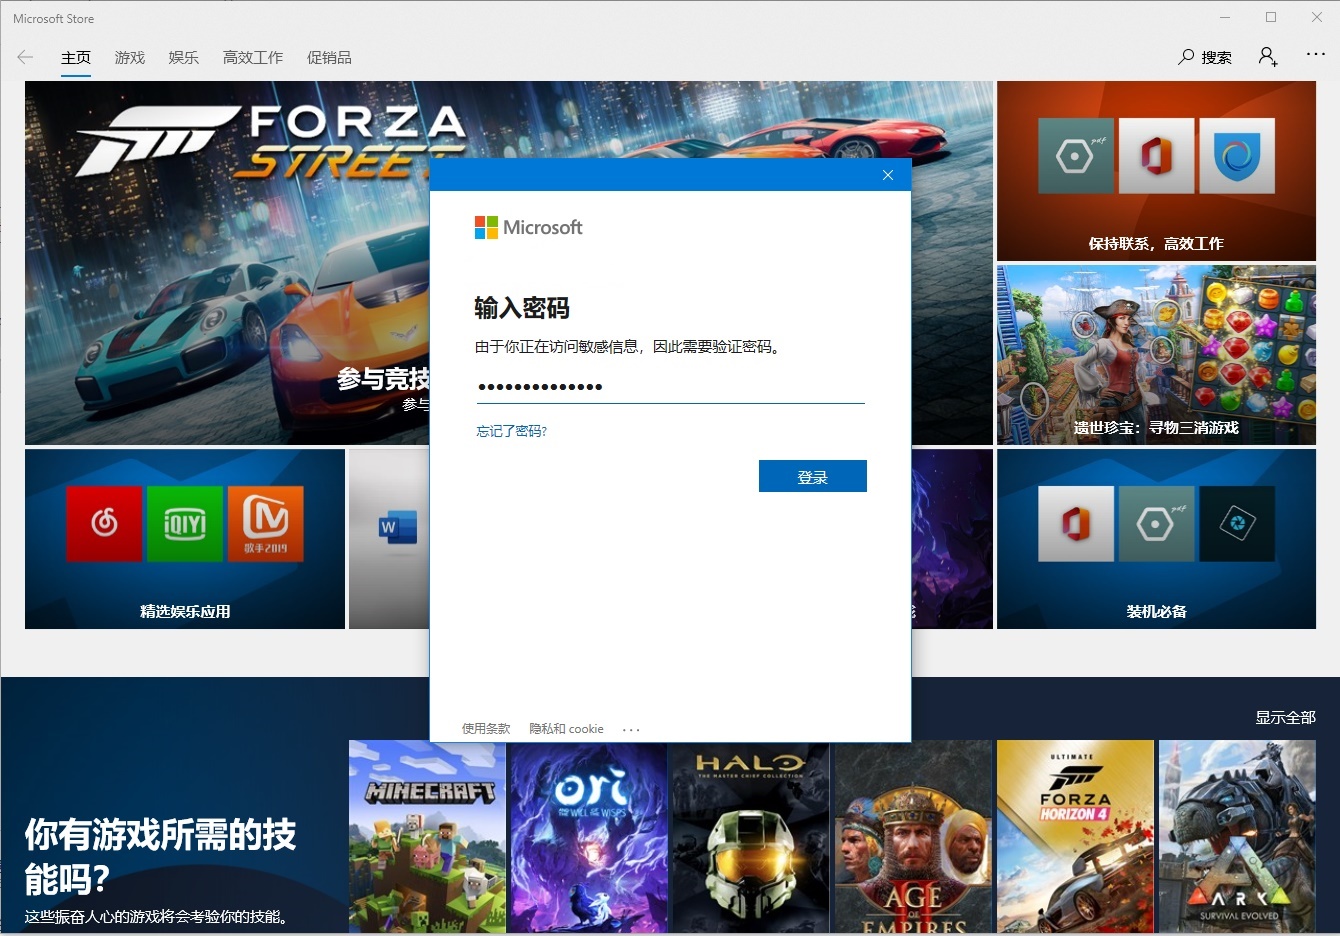Click Office icon in 装机必备 tile
The width and height of the screenshot is (1340, 936).
coord(1076,523)
